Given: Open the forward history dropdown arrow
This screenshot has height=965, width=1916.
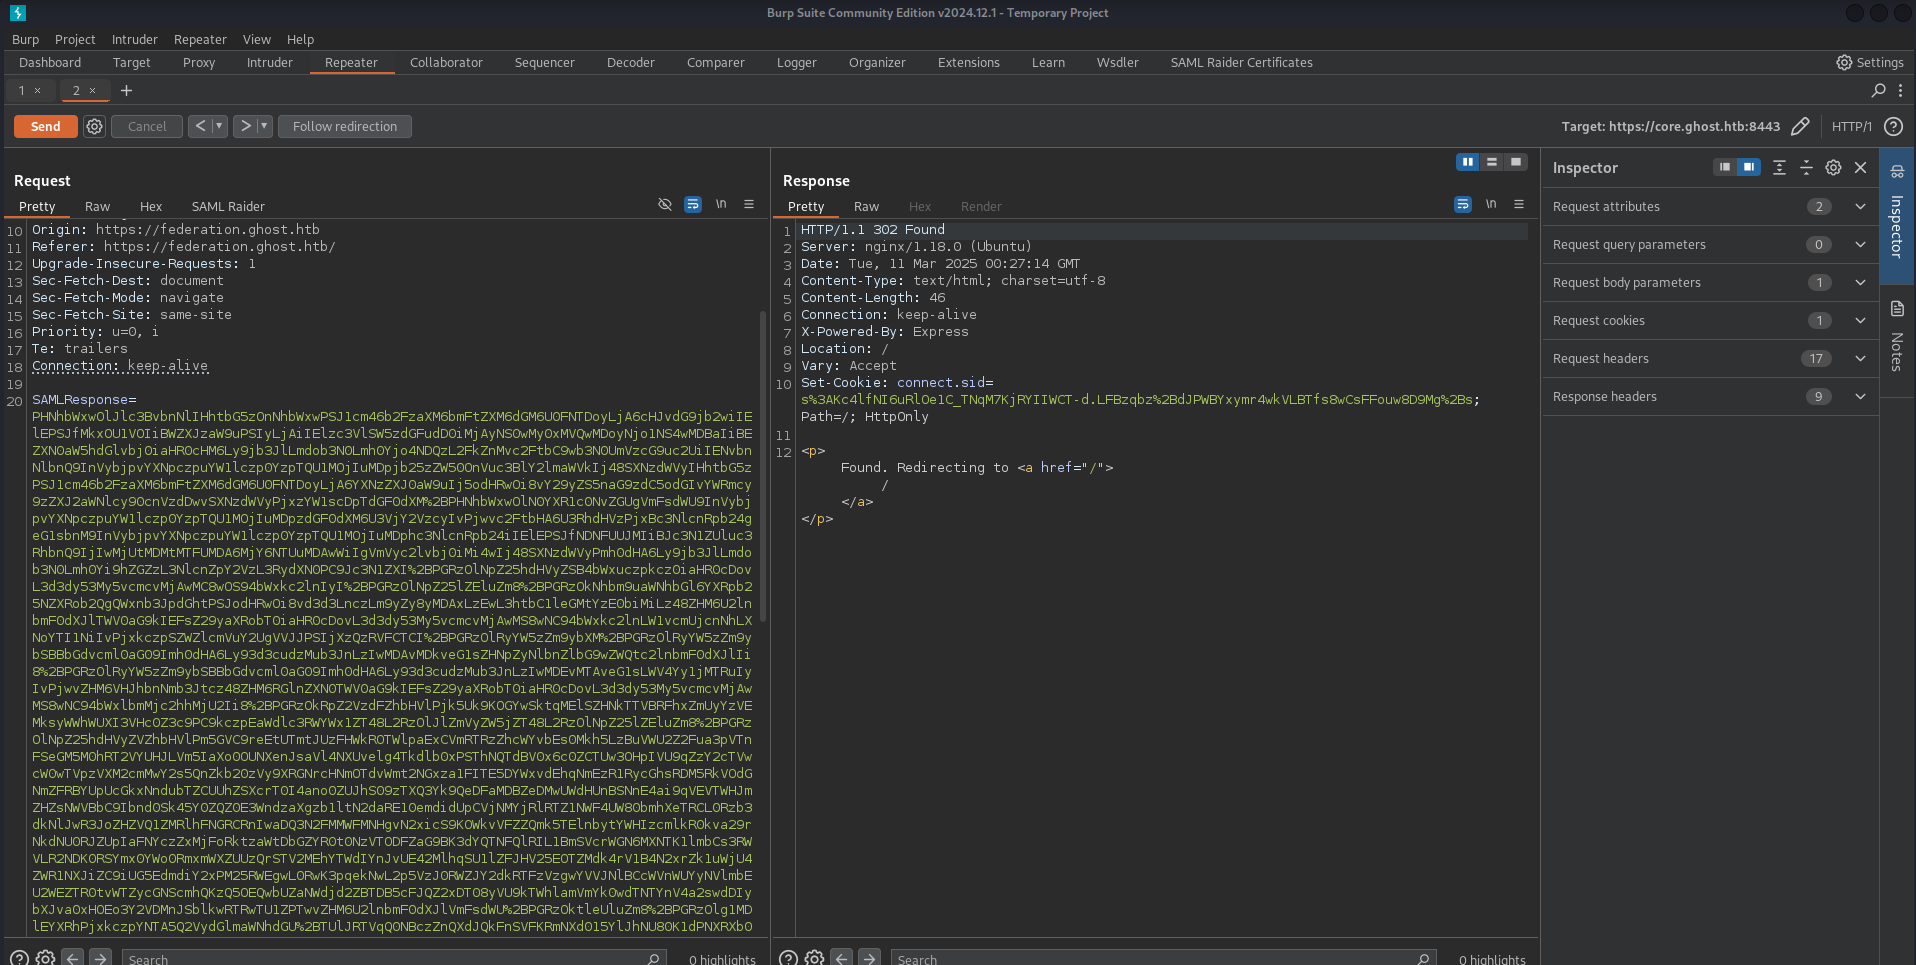Looking at the screenshot, I should pos(264,126).
